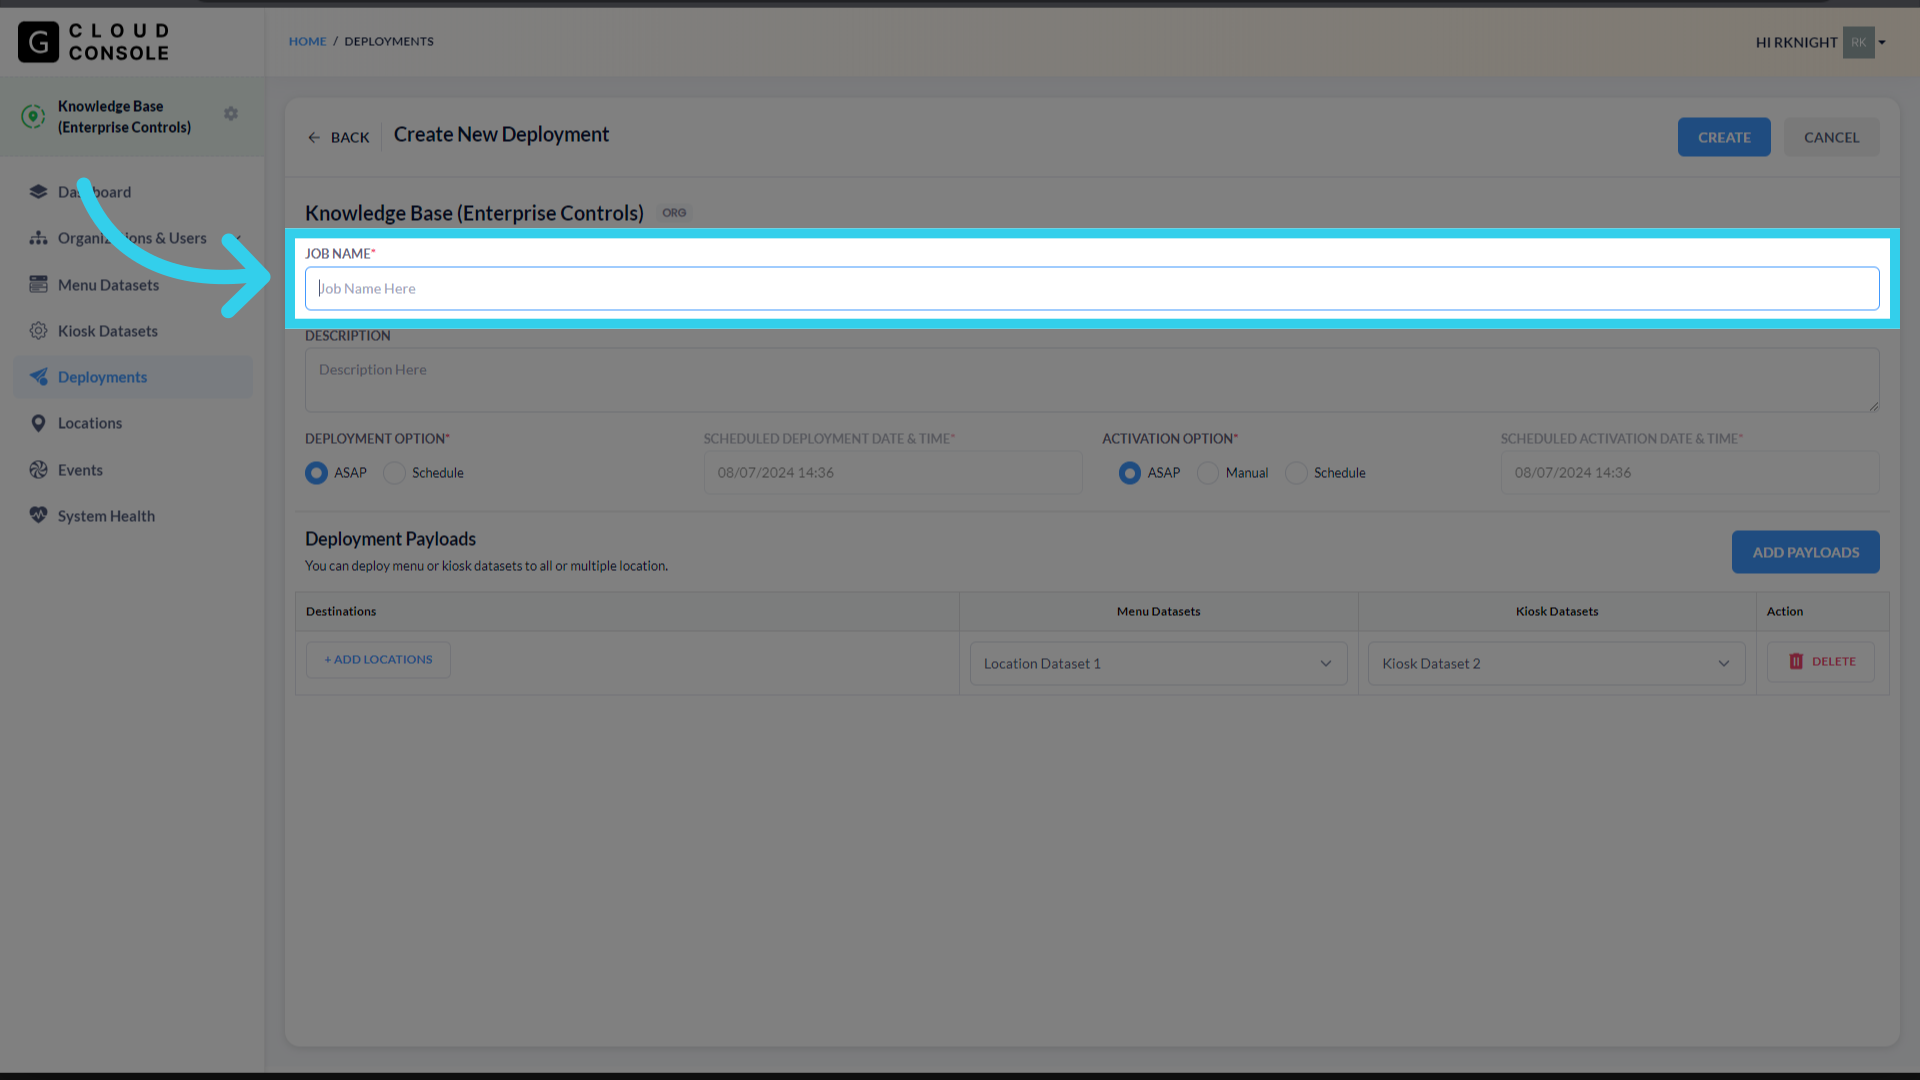Open Deployments in the sidebar
Viewport: 1920px width, 1080px height.
(132, 377)
